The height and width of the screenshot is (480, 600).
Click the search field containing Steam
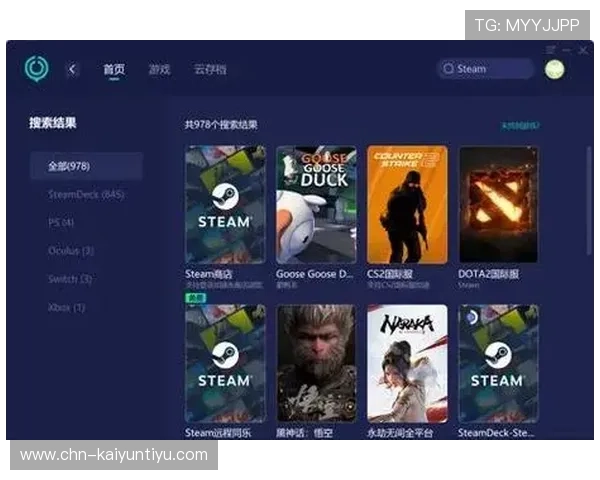point(486,69)
